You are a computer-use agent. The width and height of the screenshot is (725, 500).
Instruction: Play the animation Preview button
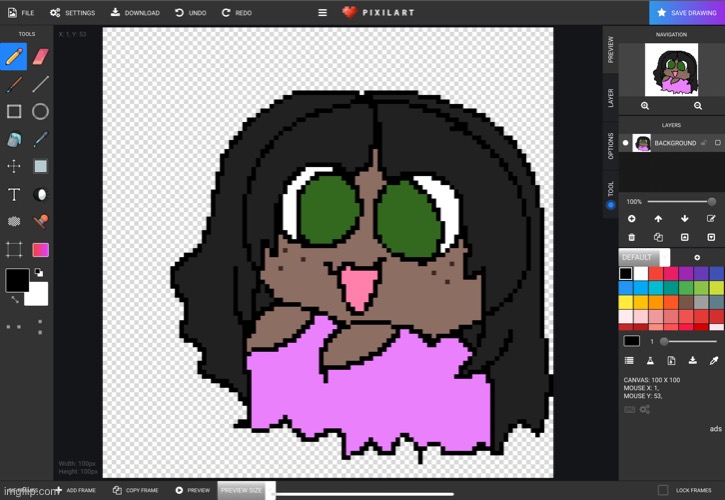click(x=193, y=490)
